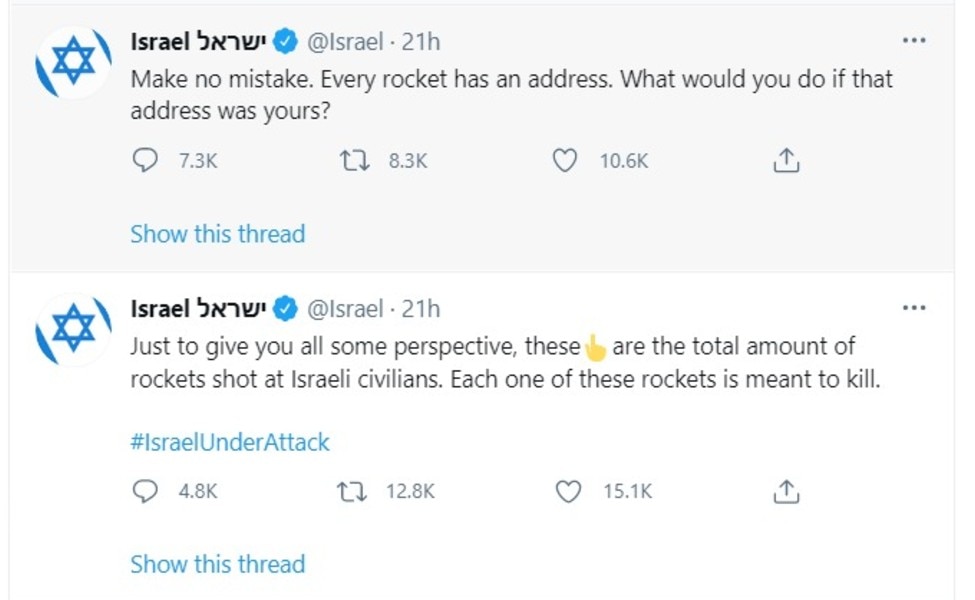This screenshot has width=975, height=600.
Task: Reply to the rockets perspective tweet
Action: (146, 491)
